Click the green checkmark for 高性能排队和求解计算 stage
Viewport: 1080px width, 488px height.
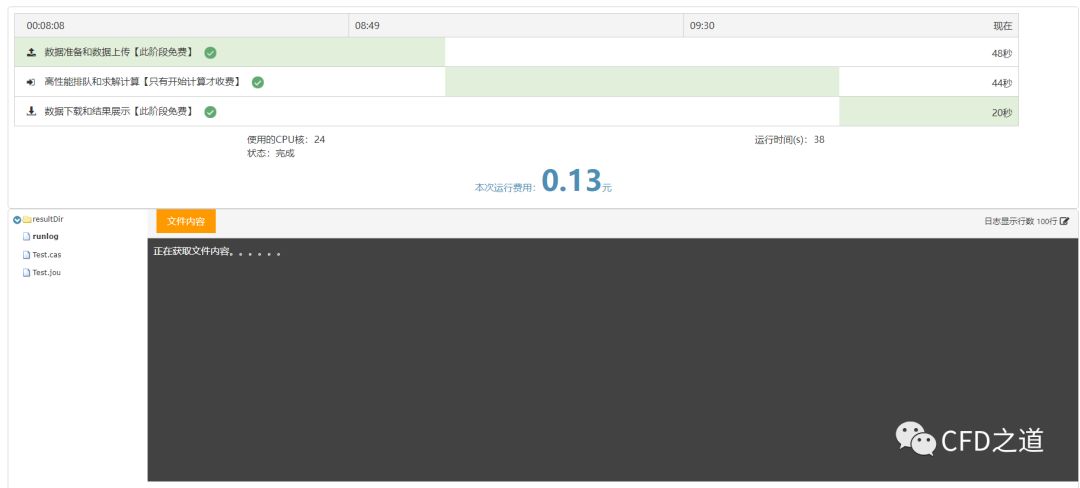click(258, 82)
